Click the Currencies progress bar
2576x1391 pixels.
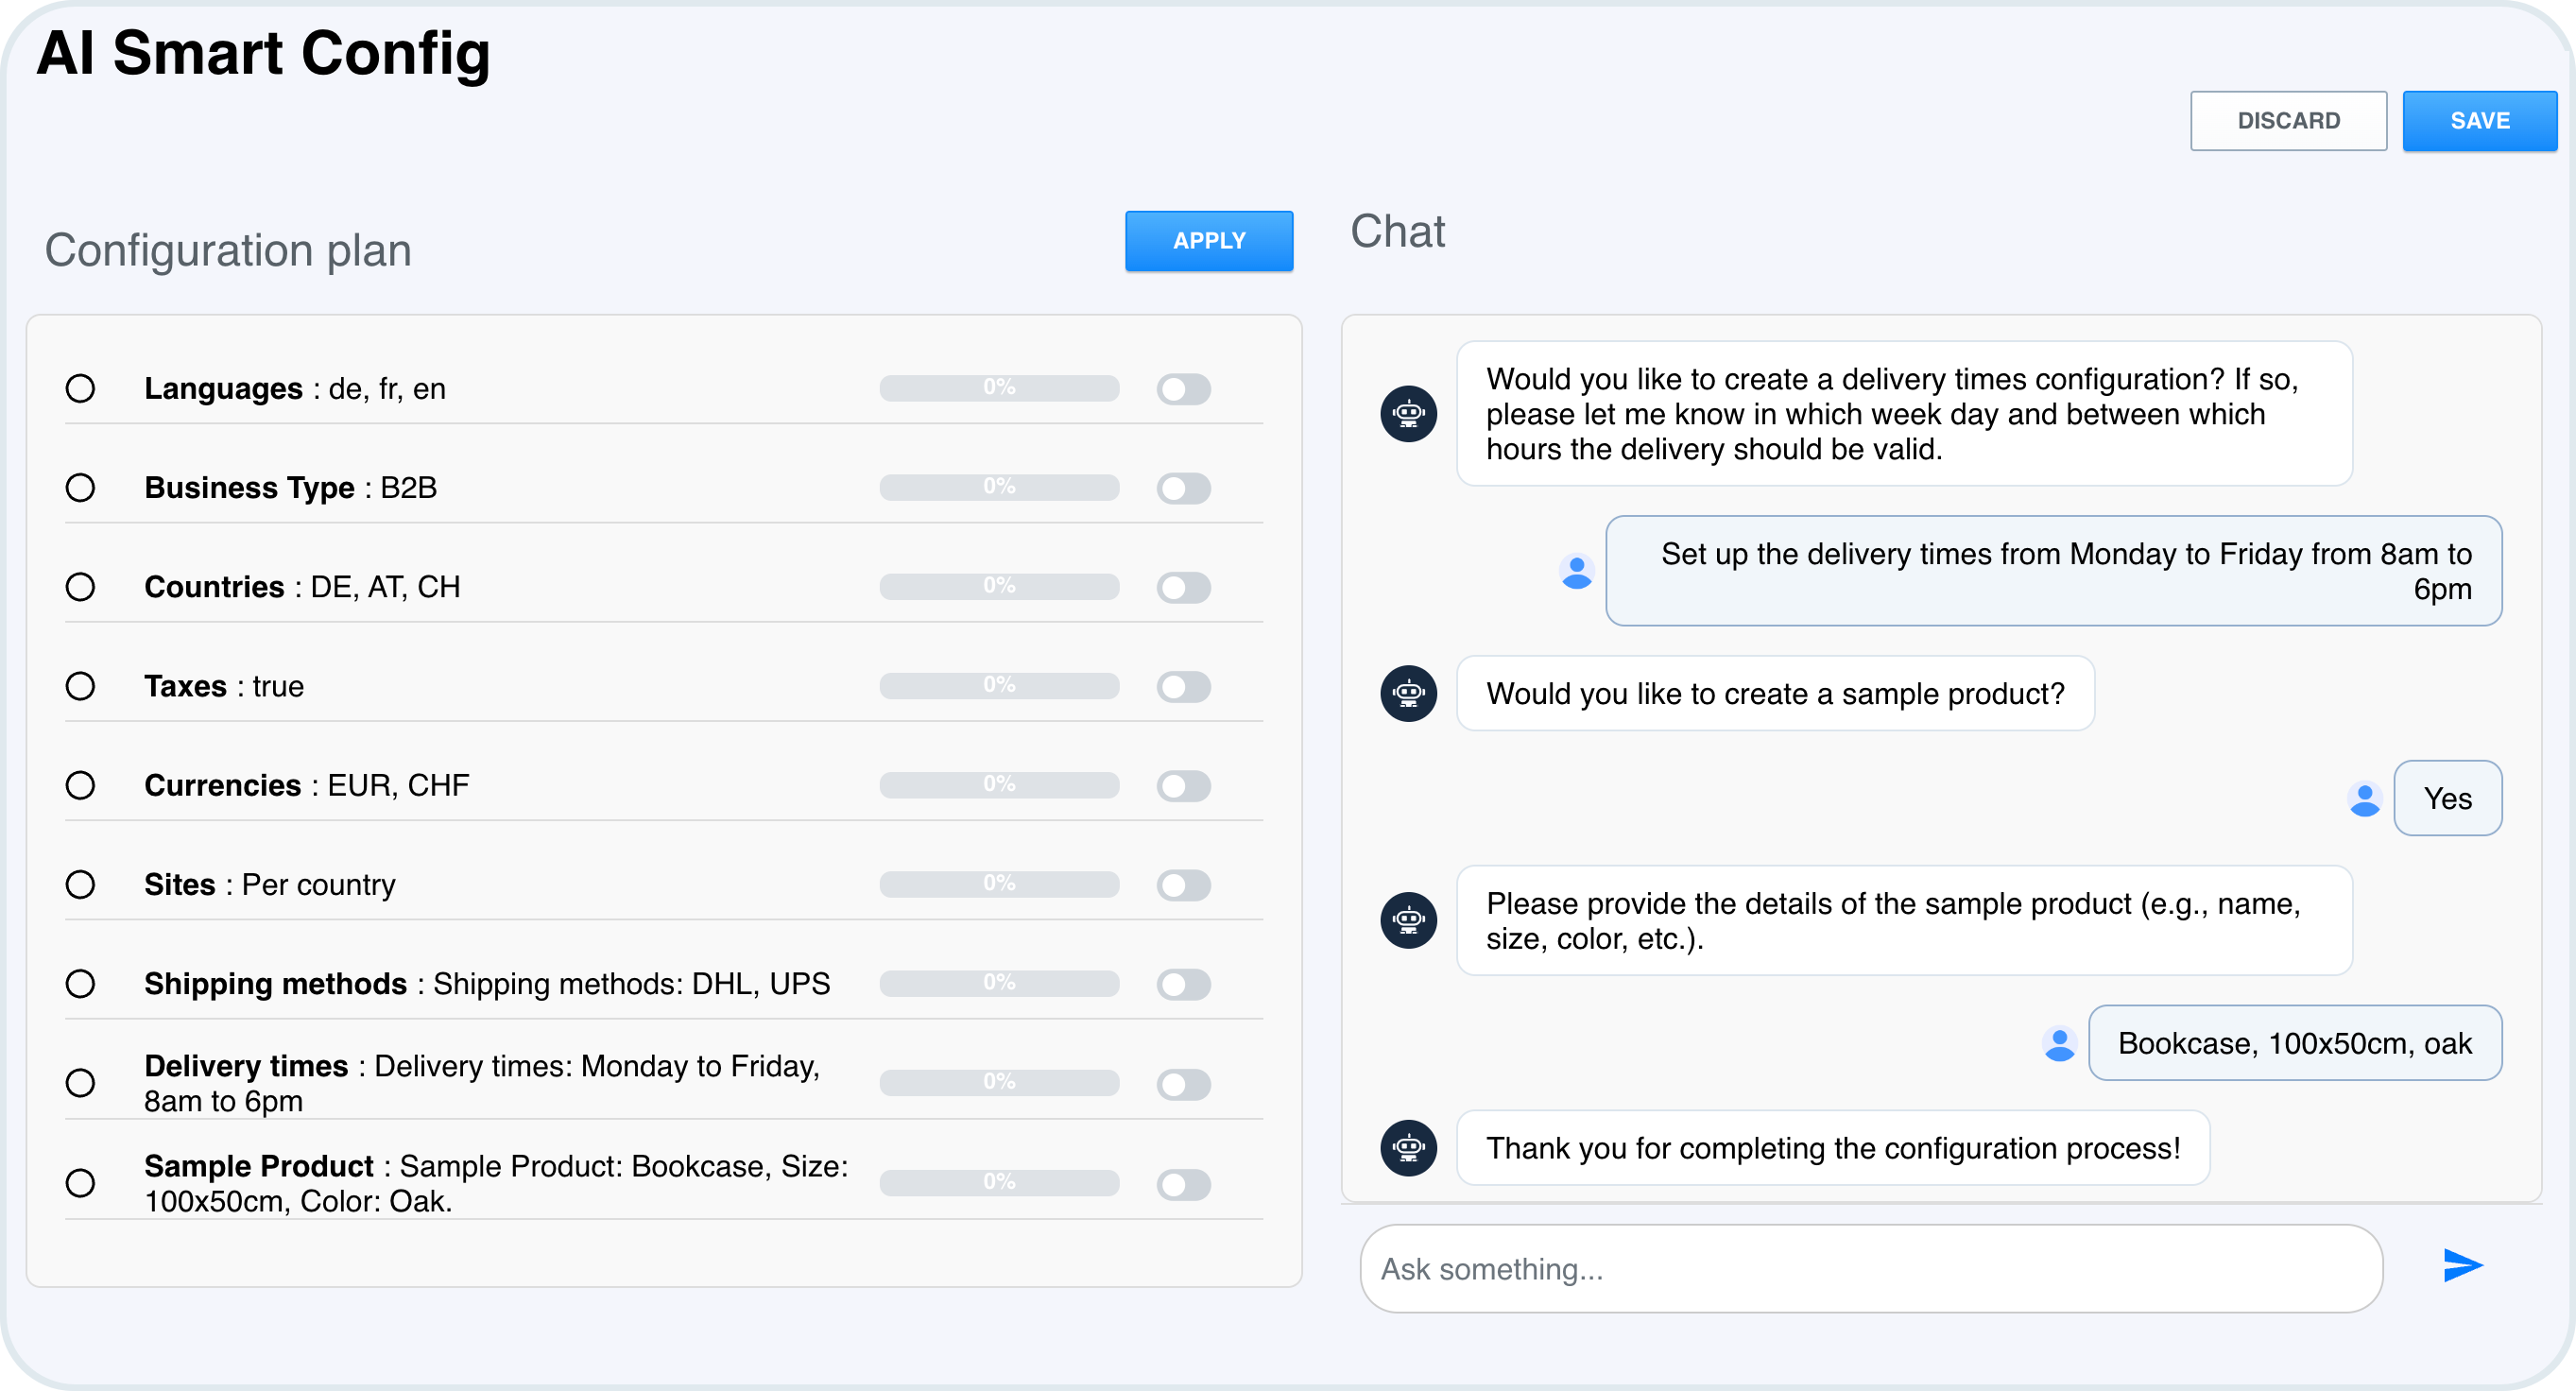[998, 785]
